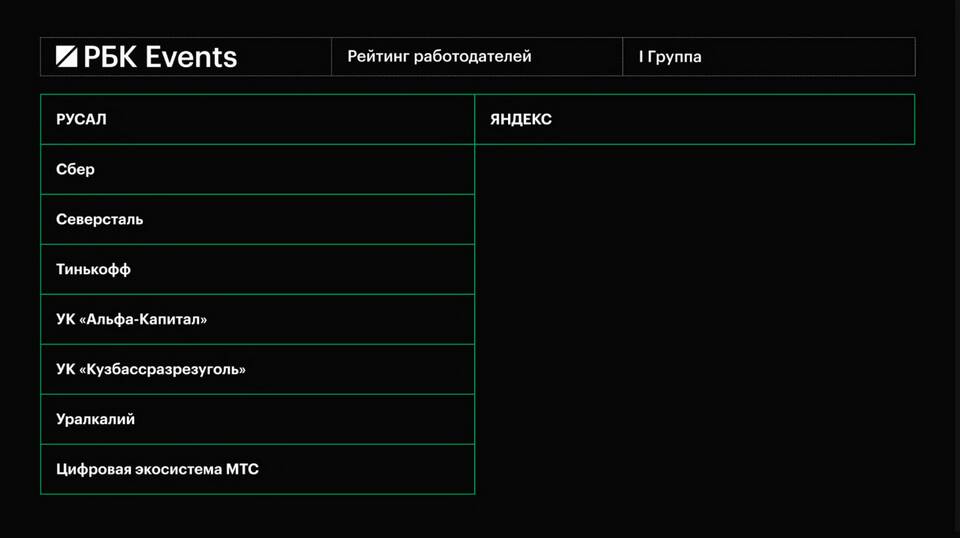Click the РБК letters in the logo
Viewport: 960px width, 538px height.
point(111,57)
